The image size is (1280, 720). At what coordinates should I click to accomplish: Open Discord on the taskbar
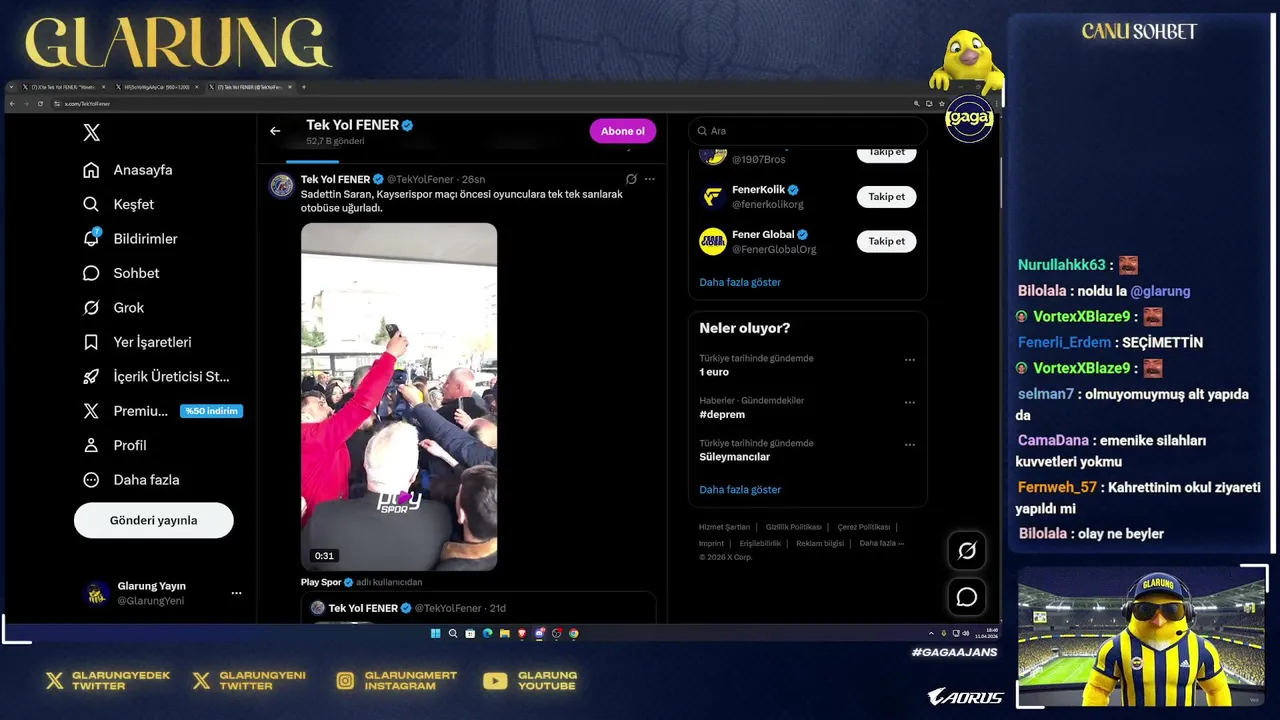(539, 633)
